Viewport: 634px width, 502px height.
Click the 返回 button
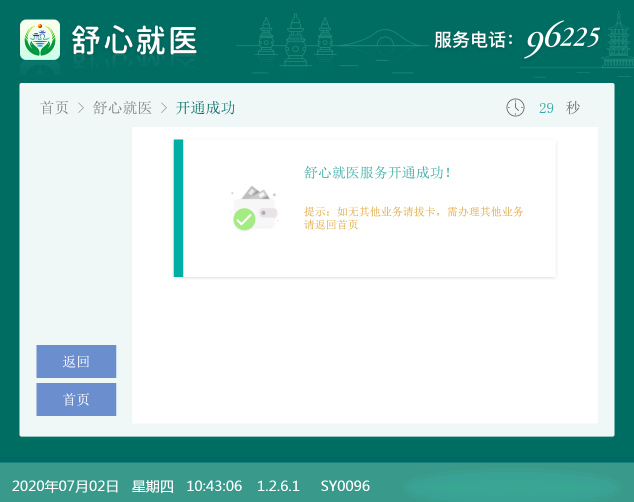point(76,361)
